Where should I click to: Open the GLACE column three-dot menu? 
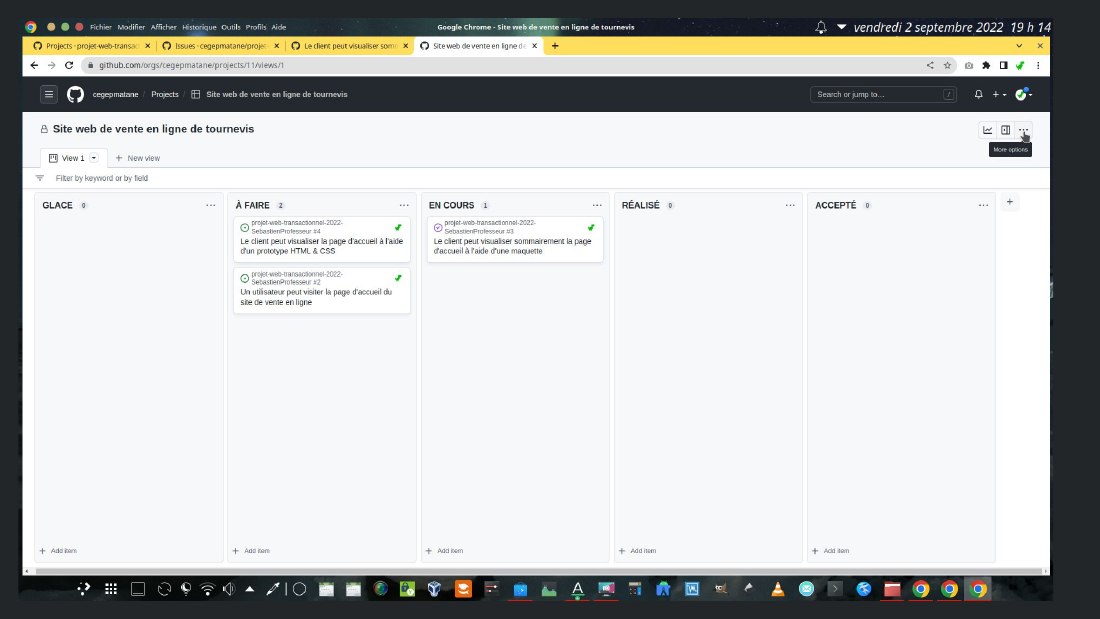click(210, 205)
